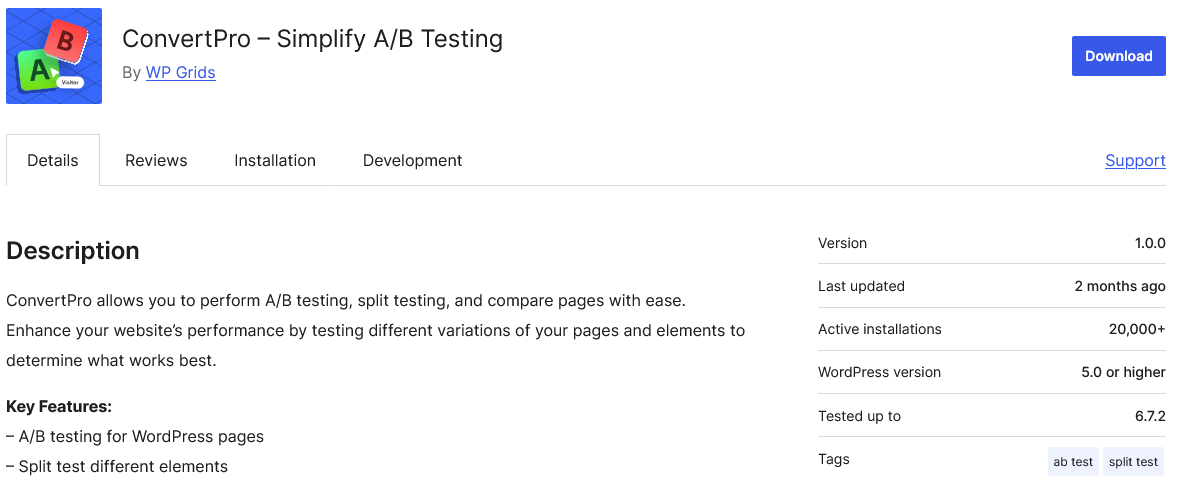The image size is (1183, 486).
Task: Open the Installation tab
Action: (275, 160)
